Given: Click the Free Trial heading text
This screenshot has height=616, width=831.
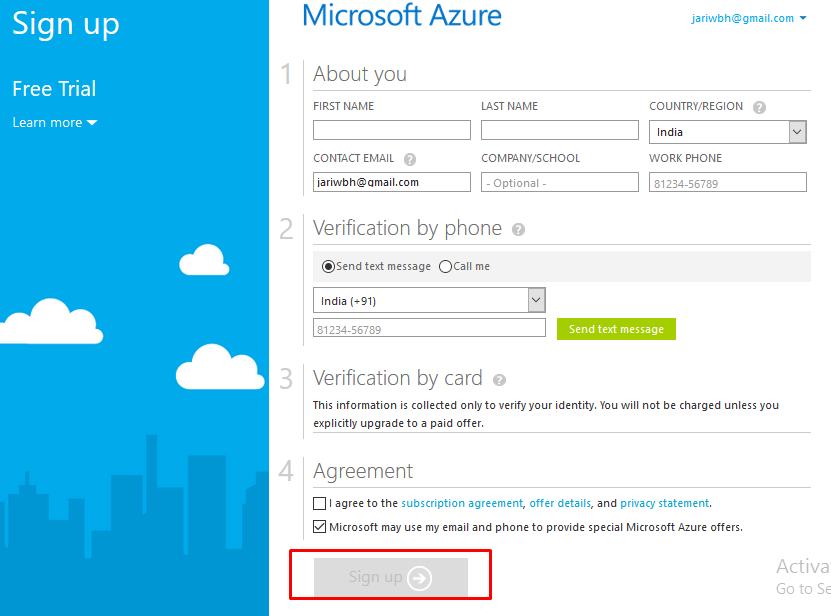Looking at the screenshot, I should 54,89.
